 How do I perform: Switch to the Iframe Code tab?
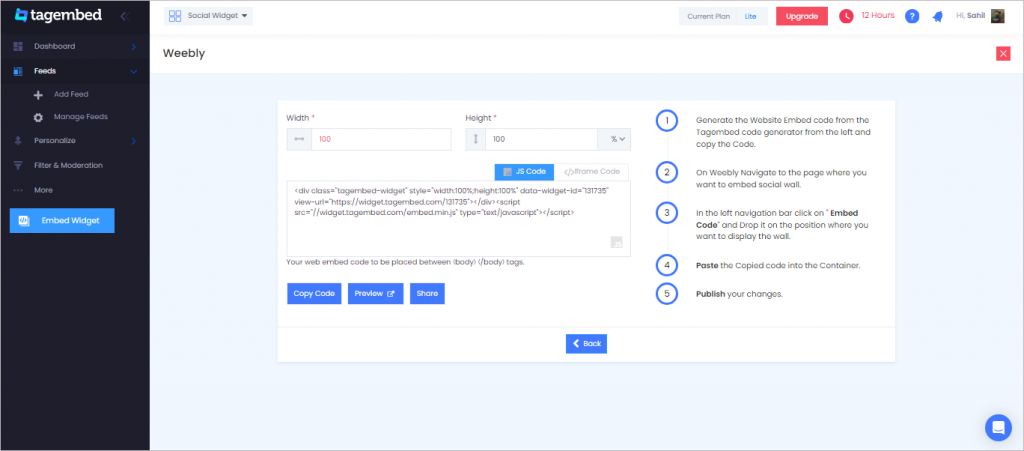[592, 172]
